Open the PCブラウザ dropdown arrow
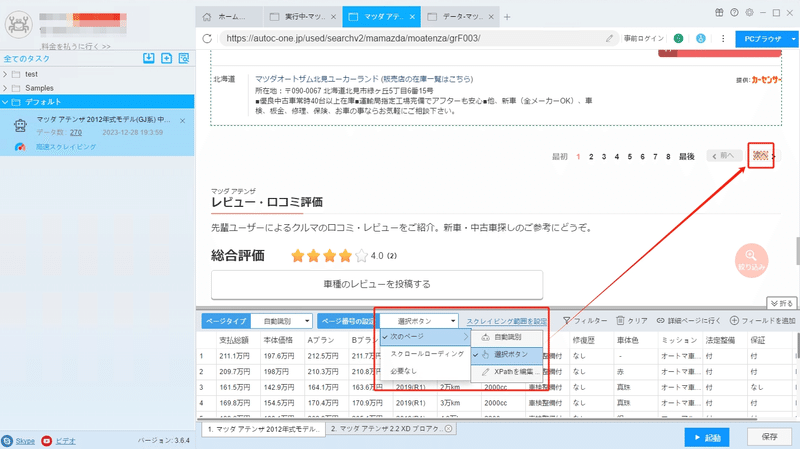800x449 pixels. [793, 39]
